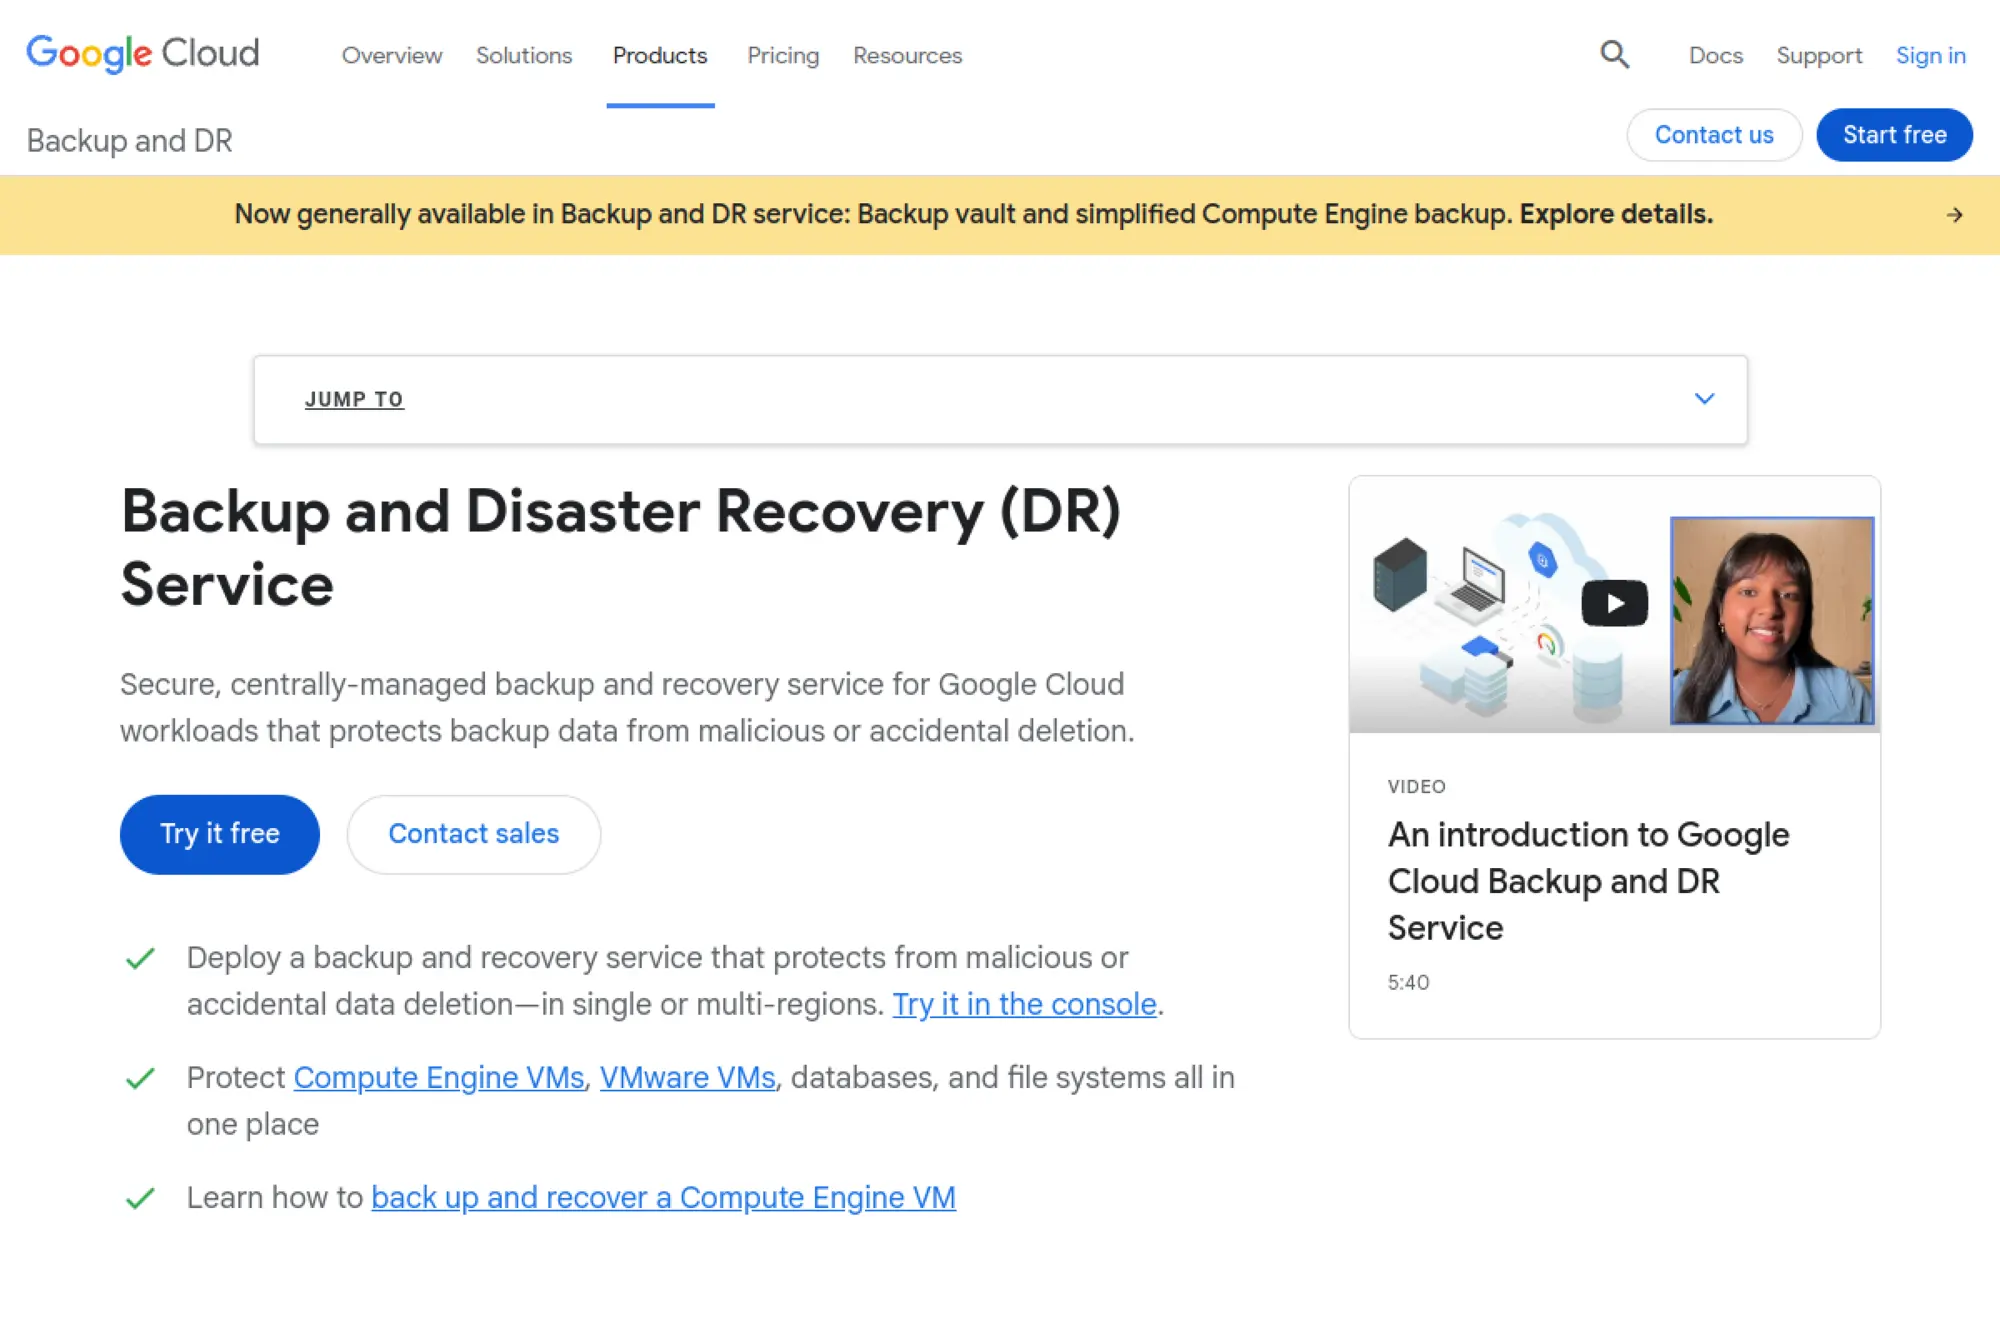Click the Contact sales button
2000x1333 pixels.
(473, 833)
